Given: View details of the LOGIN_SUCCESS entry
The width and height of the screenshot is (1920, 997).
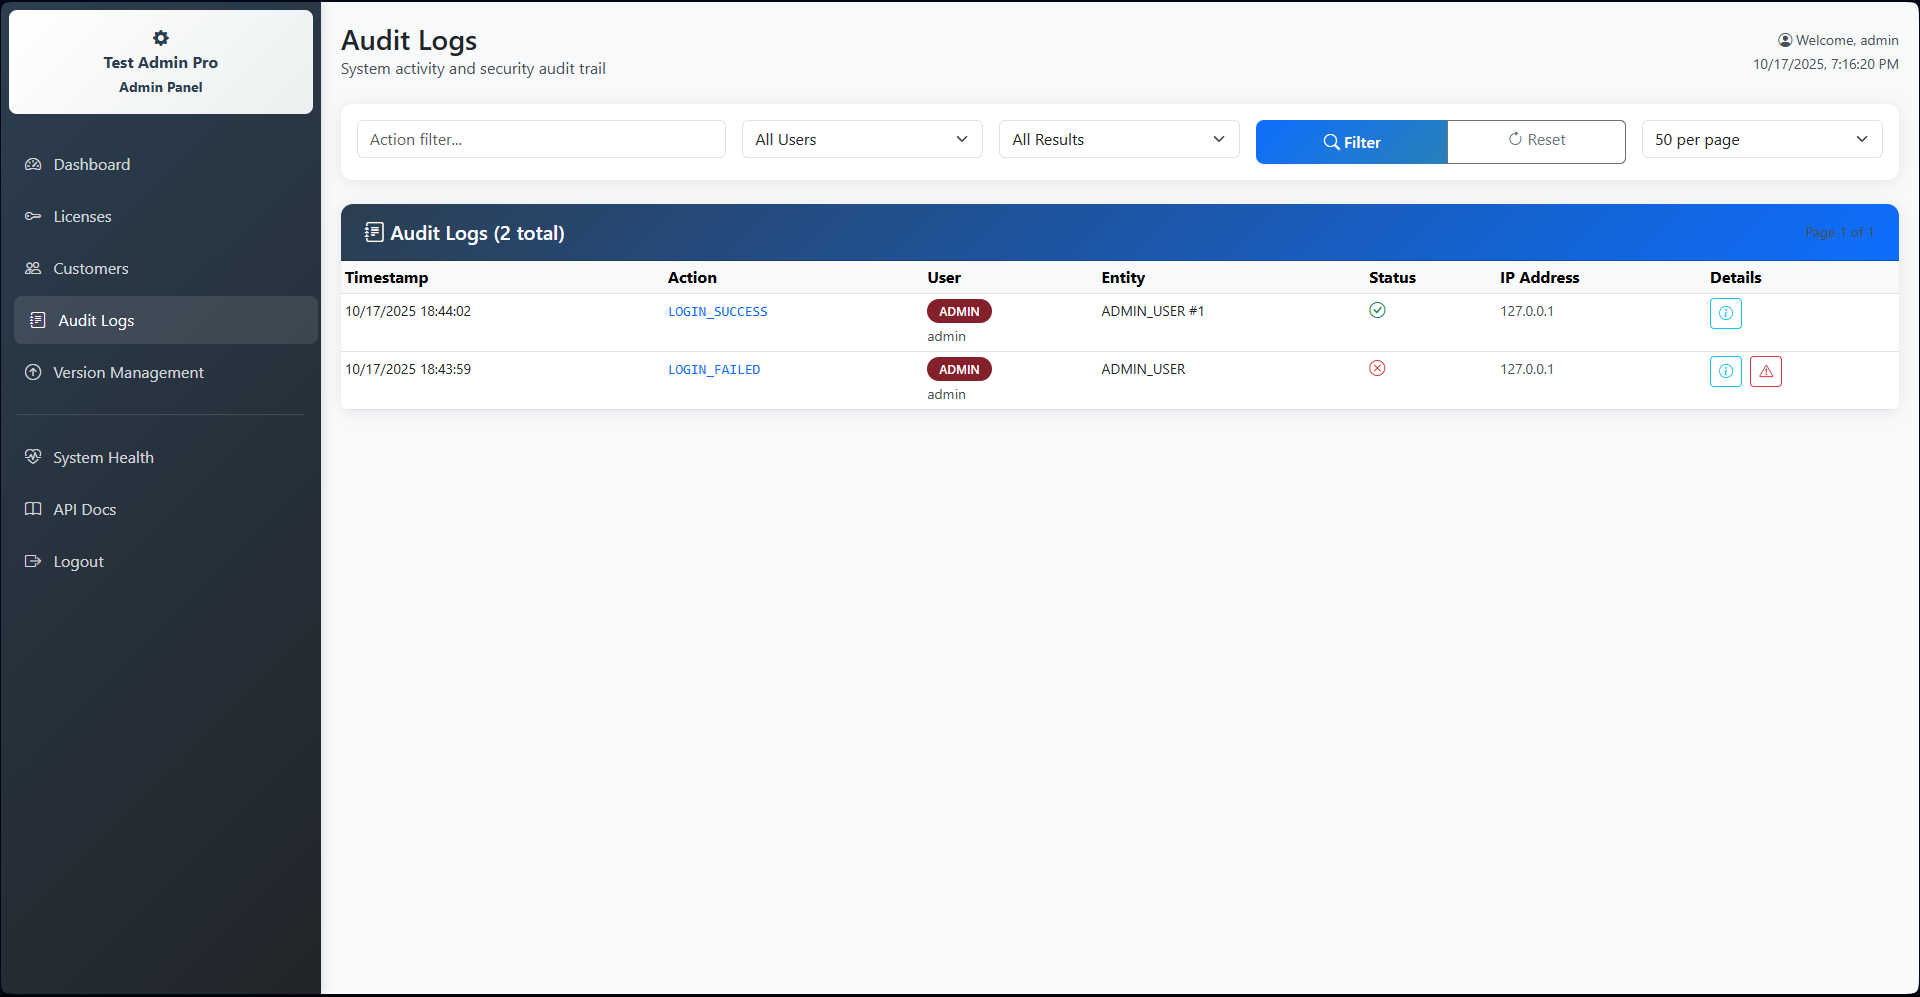Looking at the screenshot, I should tap(1725, 314).
